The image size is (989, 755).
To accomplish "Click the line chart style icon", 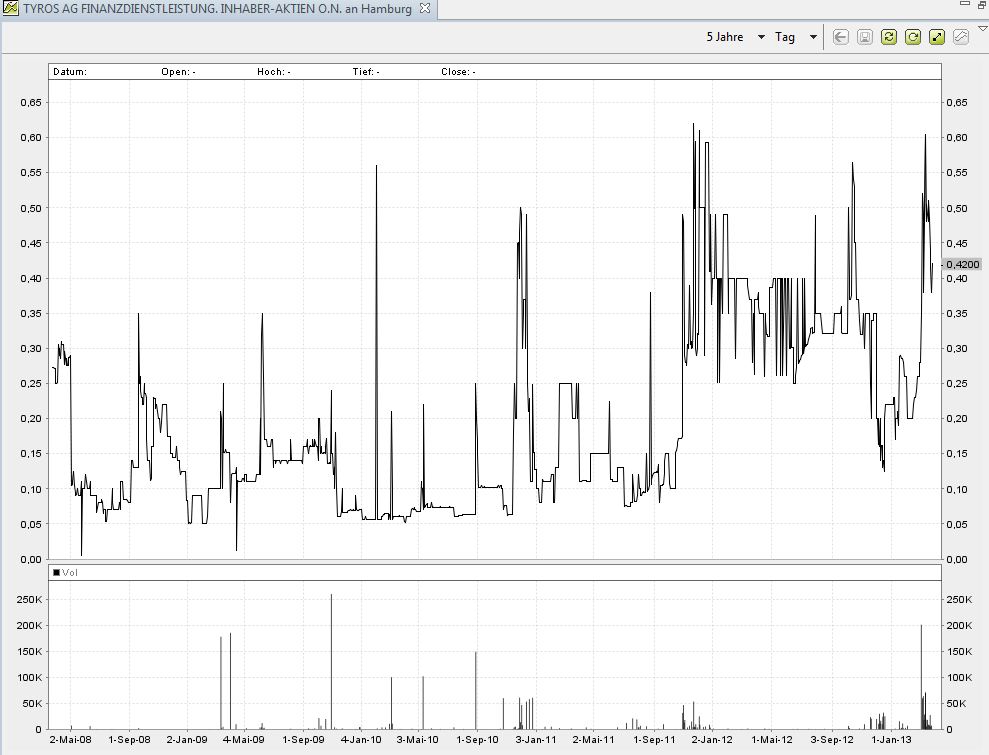I will coord(961,37).
